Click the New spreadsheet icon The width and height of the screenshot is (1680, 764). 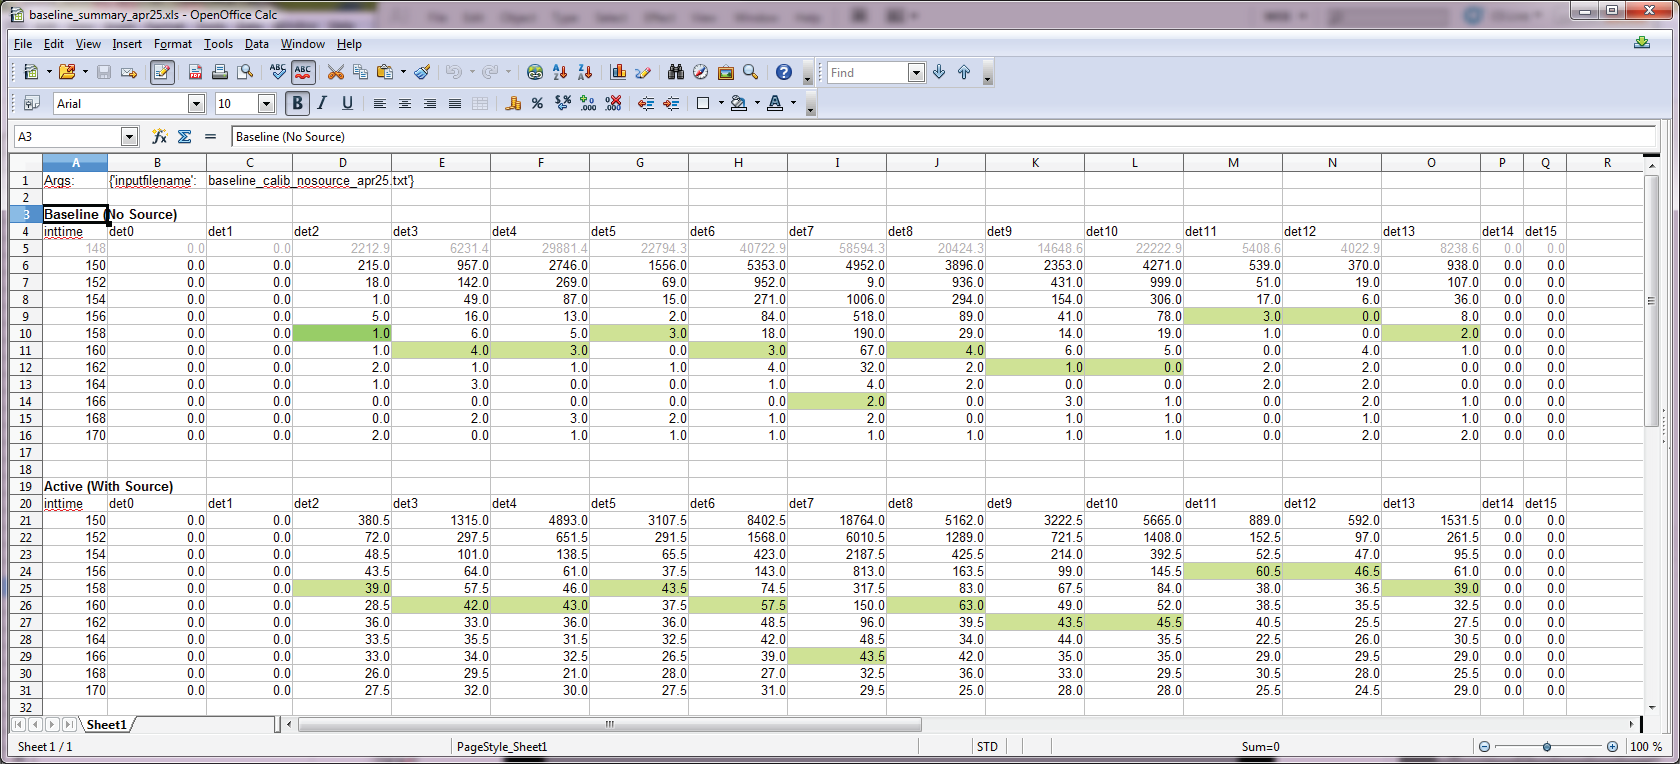coord(31,72)
